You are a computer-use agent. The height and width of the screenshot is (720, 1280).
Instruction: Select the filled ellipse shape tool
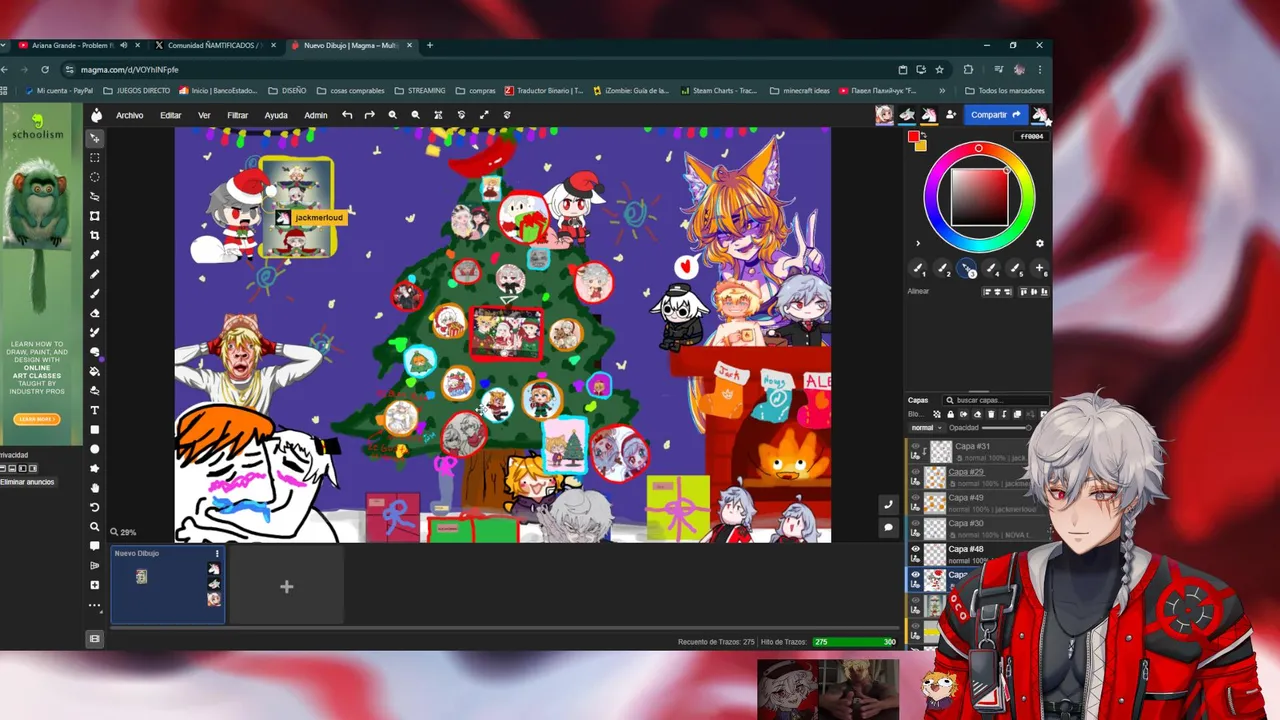point(95,449)
